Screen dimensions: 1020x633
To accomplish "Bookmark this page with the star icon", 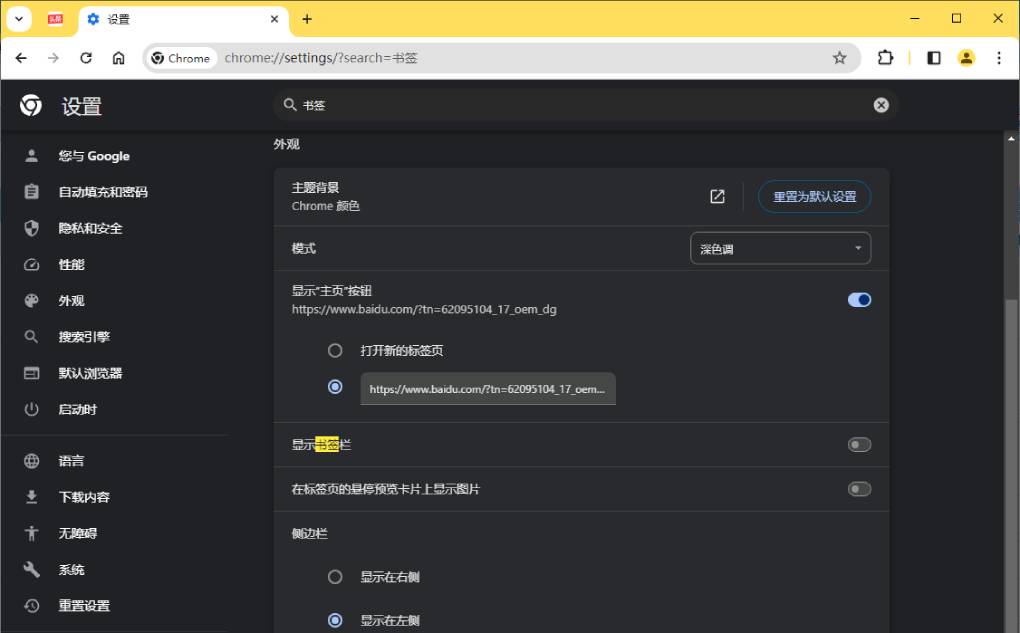I will click(840, 57).
